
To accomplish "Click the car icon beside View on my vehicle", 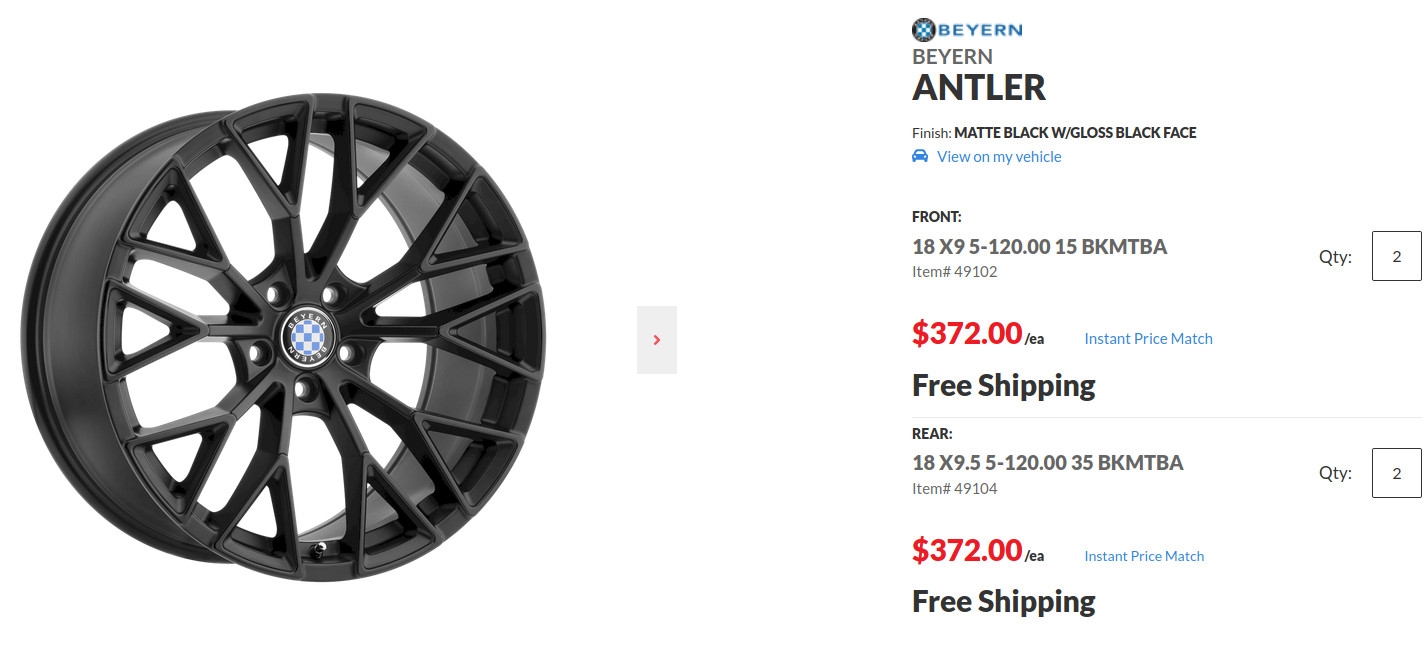I will (x=920, y=156).
